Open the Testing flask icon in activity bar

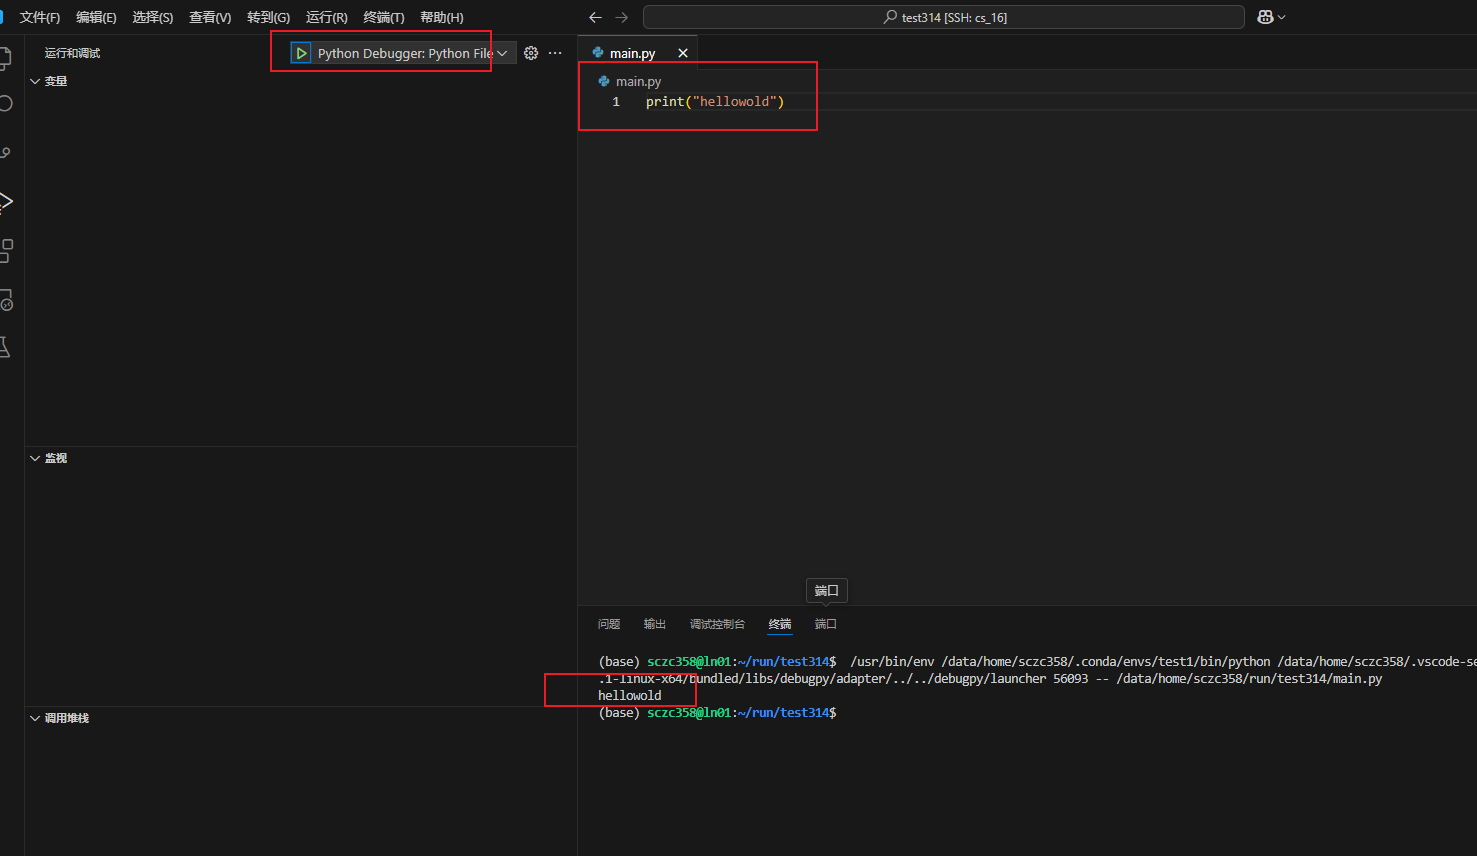pos(5,347)
